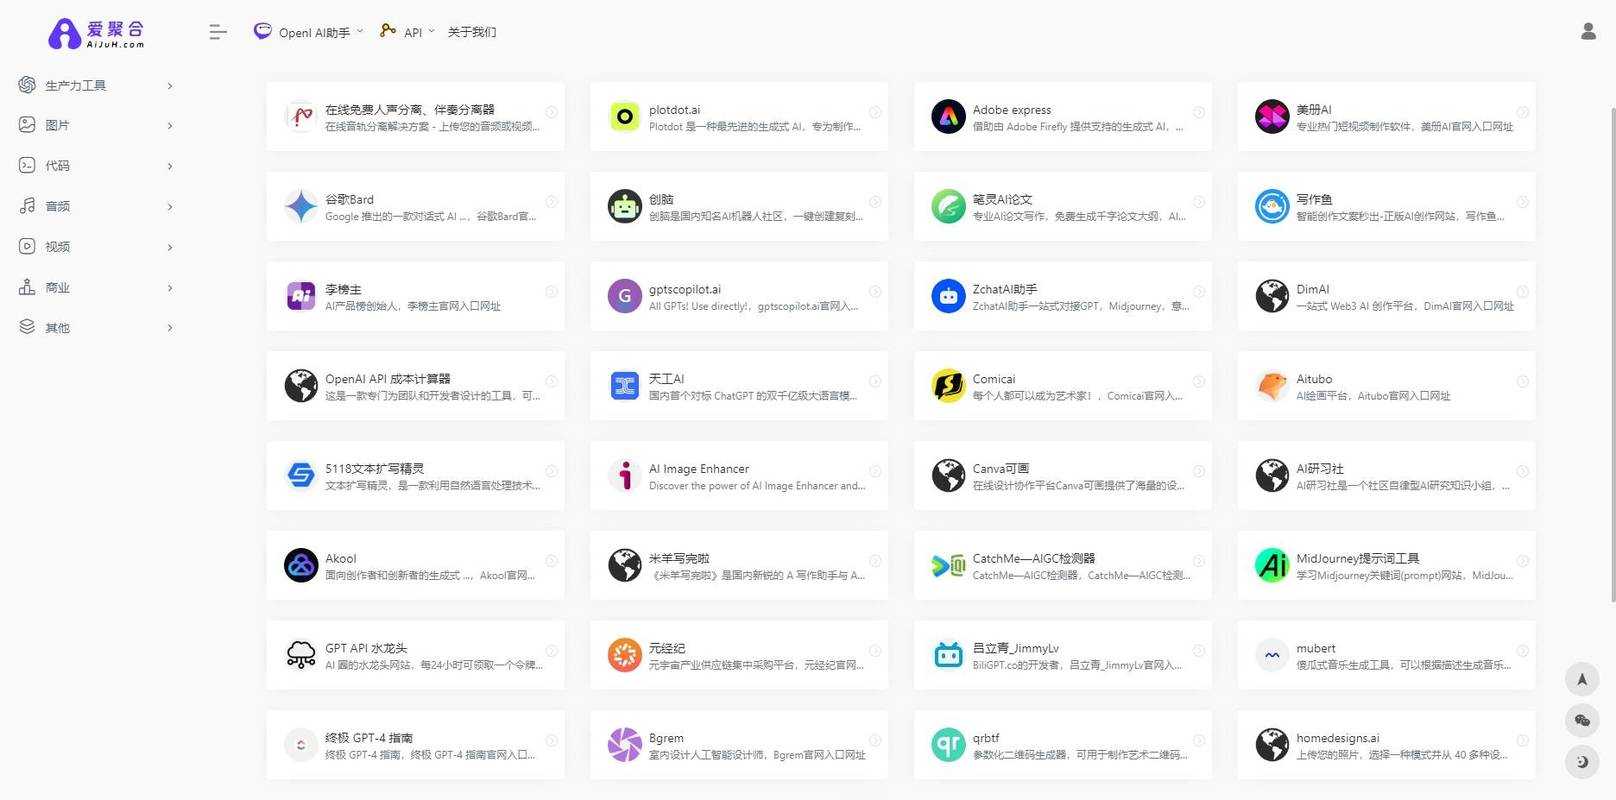Expand the 生产力工具 sidebar category
The image size is (1616, 800).
pos(97,85)
